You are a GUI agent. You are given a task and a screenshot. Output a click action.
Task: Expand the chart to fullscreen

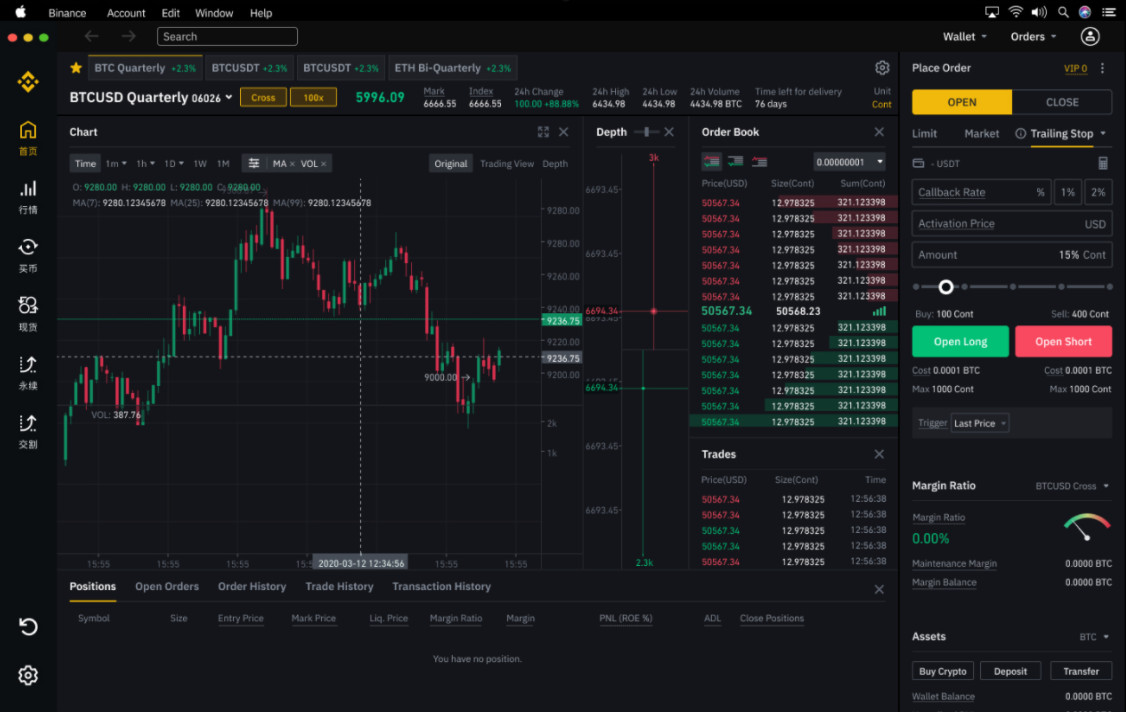[x=543, y=132]
